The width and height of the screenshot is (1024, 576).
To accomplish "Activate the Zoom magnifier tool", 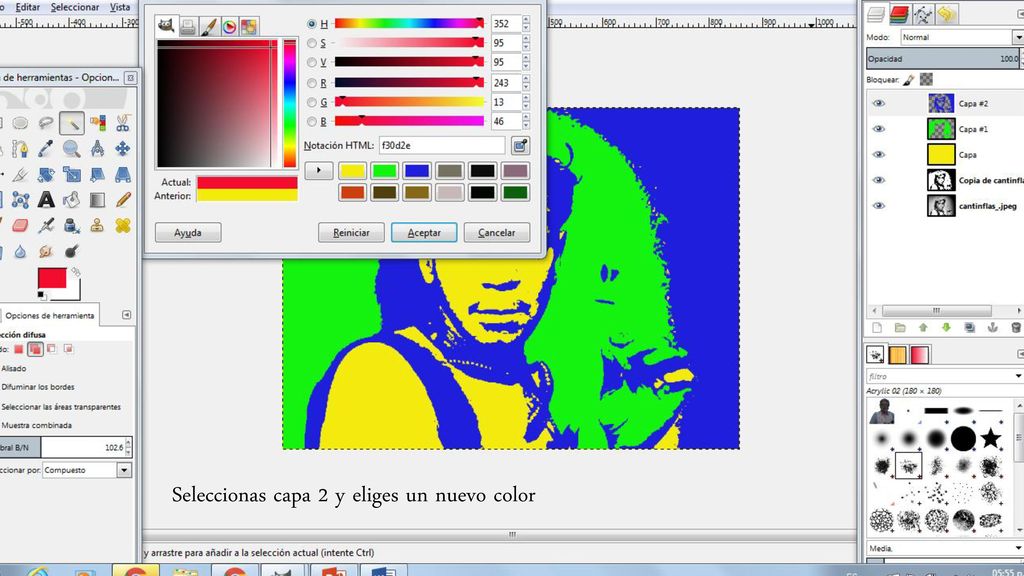I will click(x=71, y=149).
